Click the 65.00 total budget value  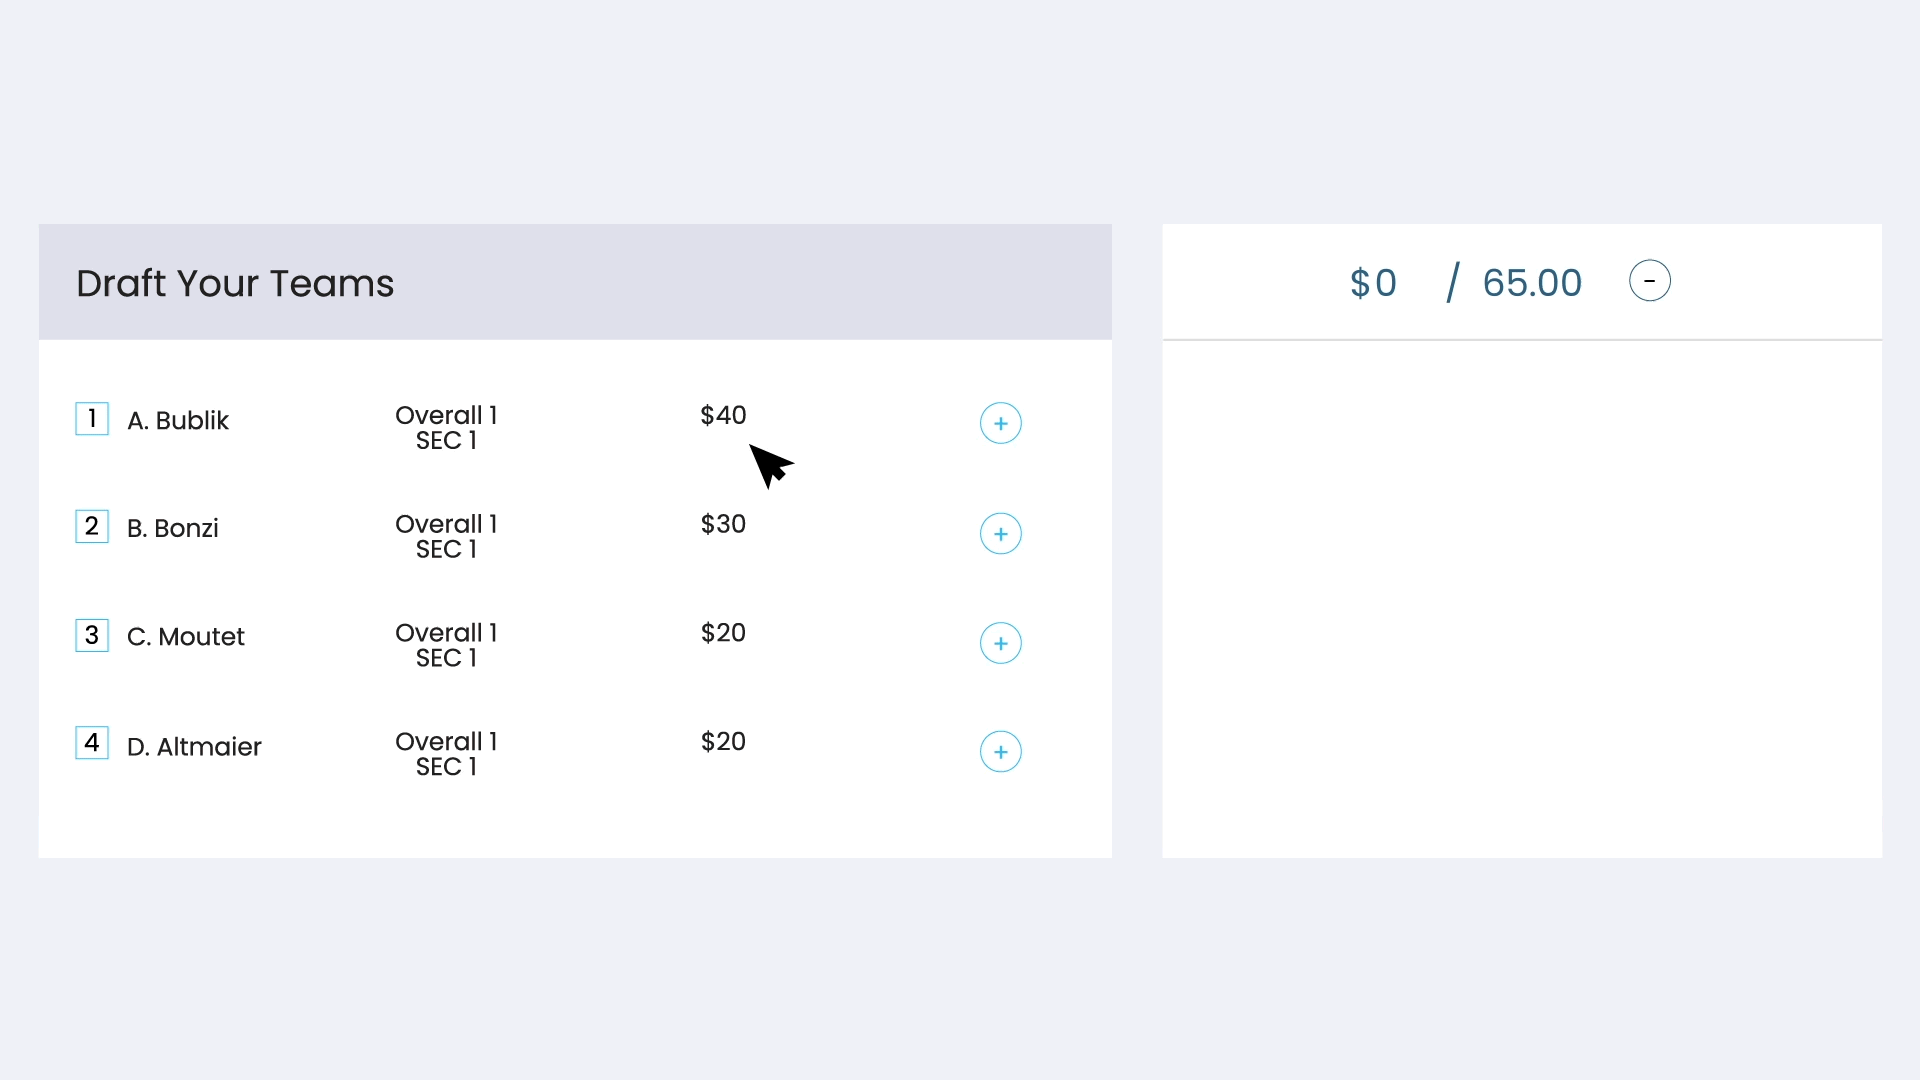(x=1532, y=283)
